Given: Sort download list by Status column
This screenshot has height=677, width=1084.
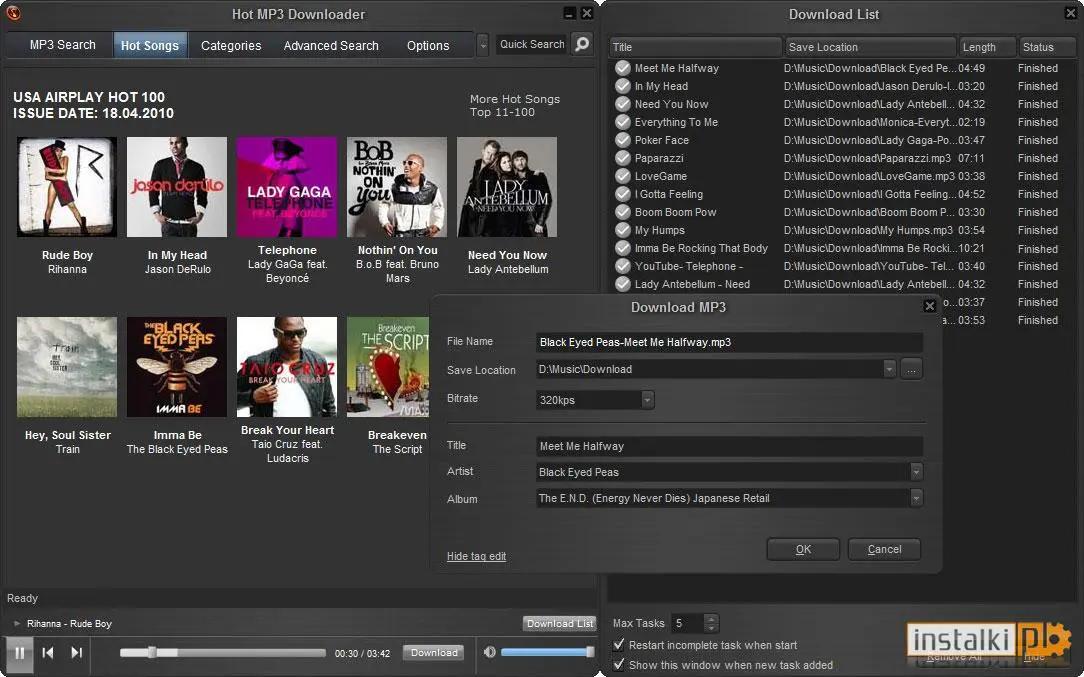Looking at the screenshot, I should point(1047,47).
